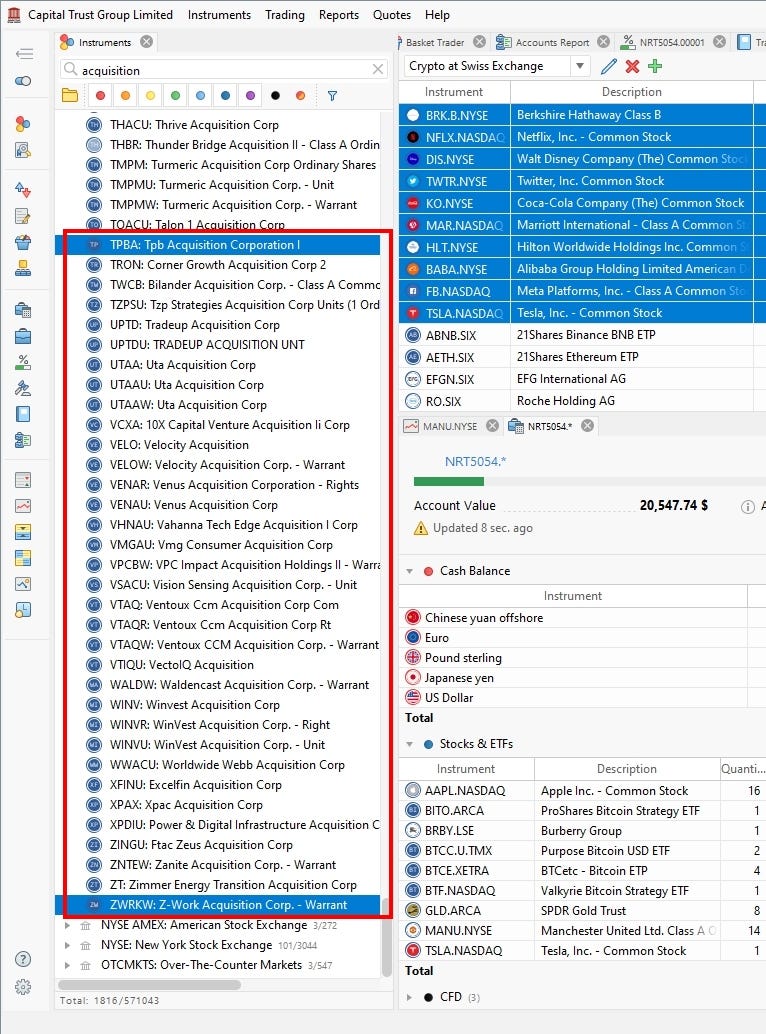Add new watchlist with green plus

[655, 66]
